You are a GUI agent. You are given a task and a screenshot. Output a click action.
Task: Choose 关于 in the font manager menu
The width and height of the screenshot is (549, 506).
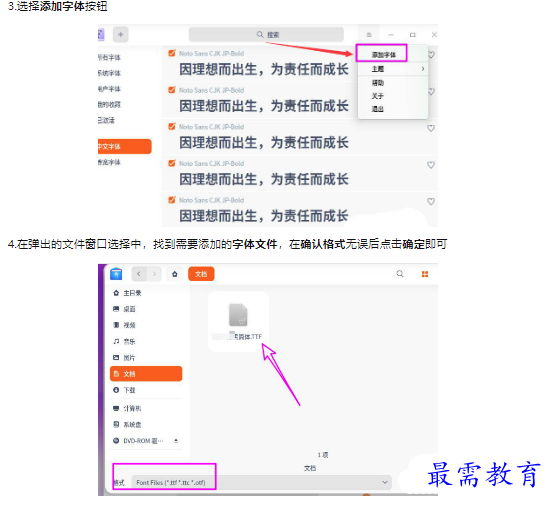point(378,96)
